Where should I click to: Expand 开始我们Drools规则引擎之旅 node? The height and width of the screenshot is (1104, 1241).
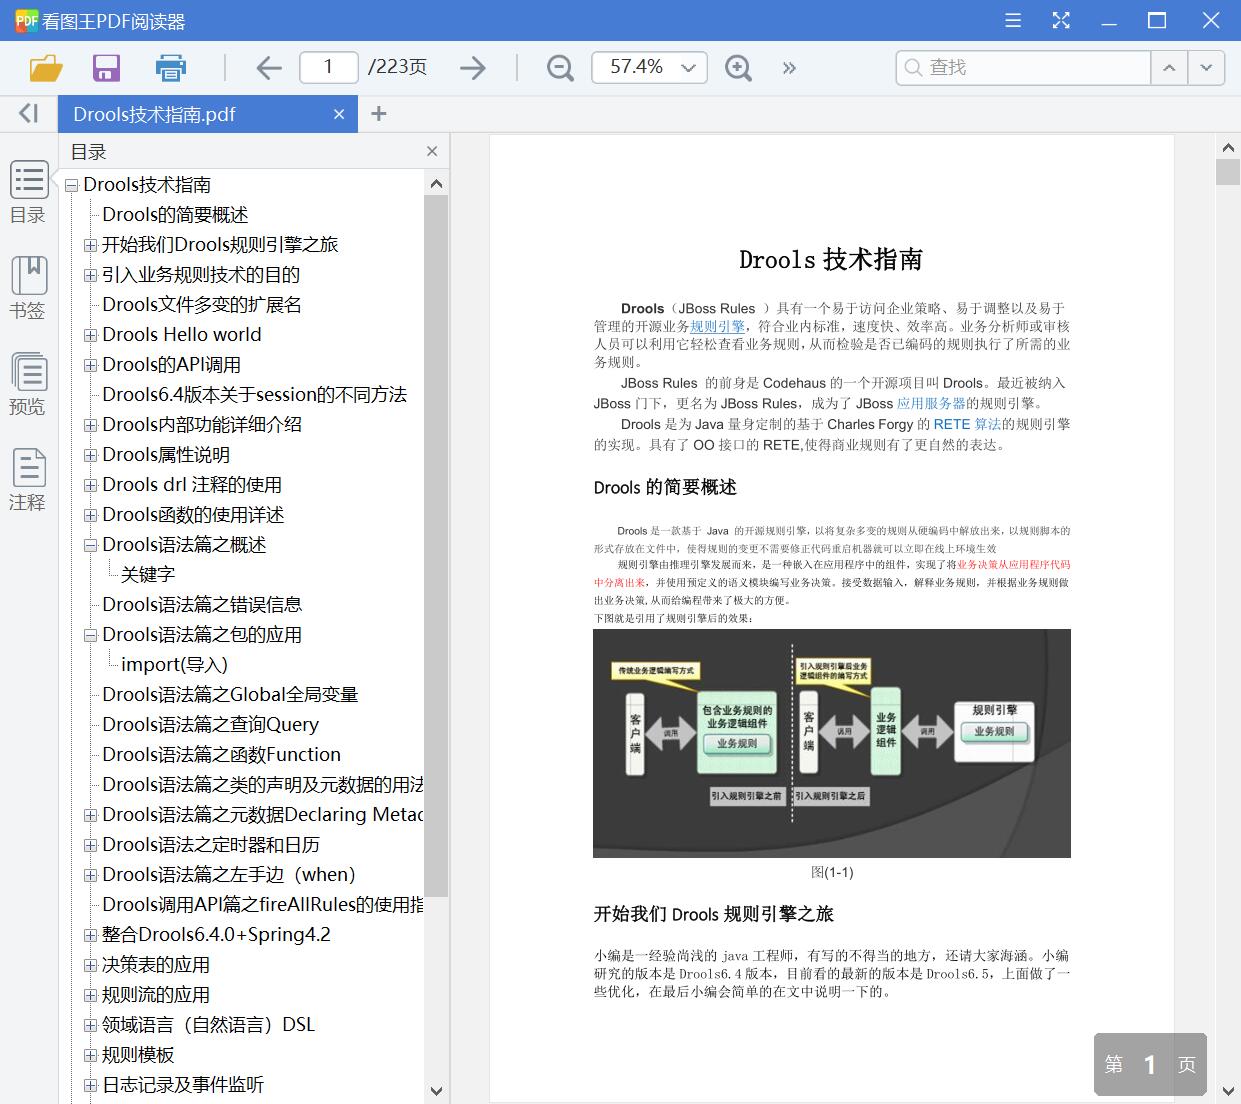90,245
